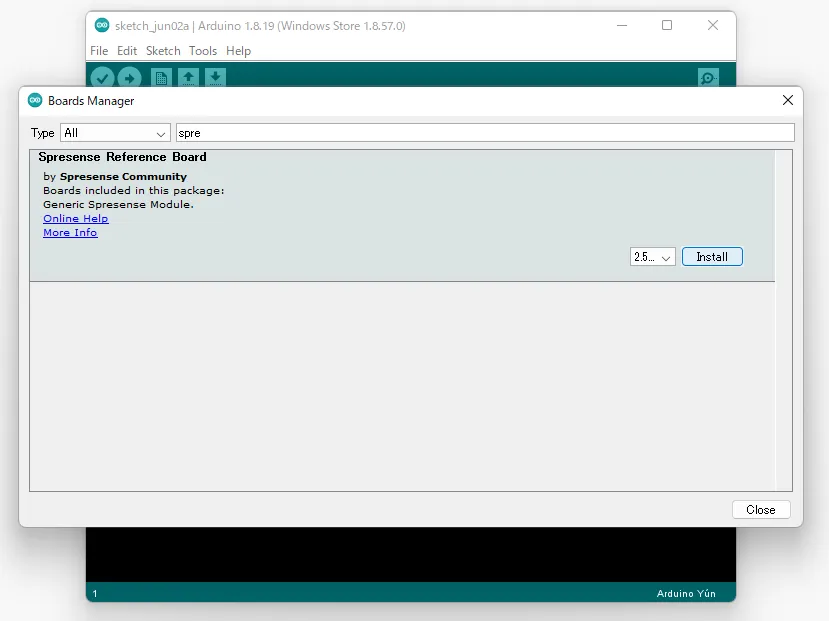Close Boards Manager with the X button
The width and height of the screenshot is (829, 621).
[x=788, y=100]
